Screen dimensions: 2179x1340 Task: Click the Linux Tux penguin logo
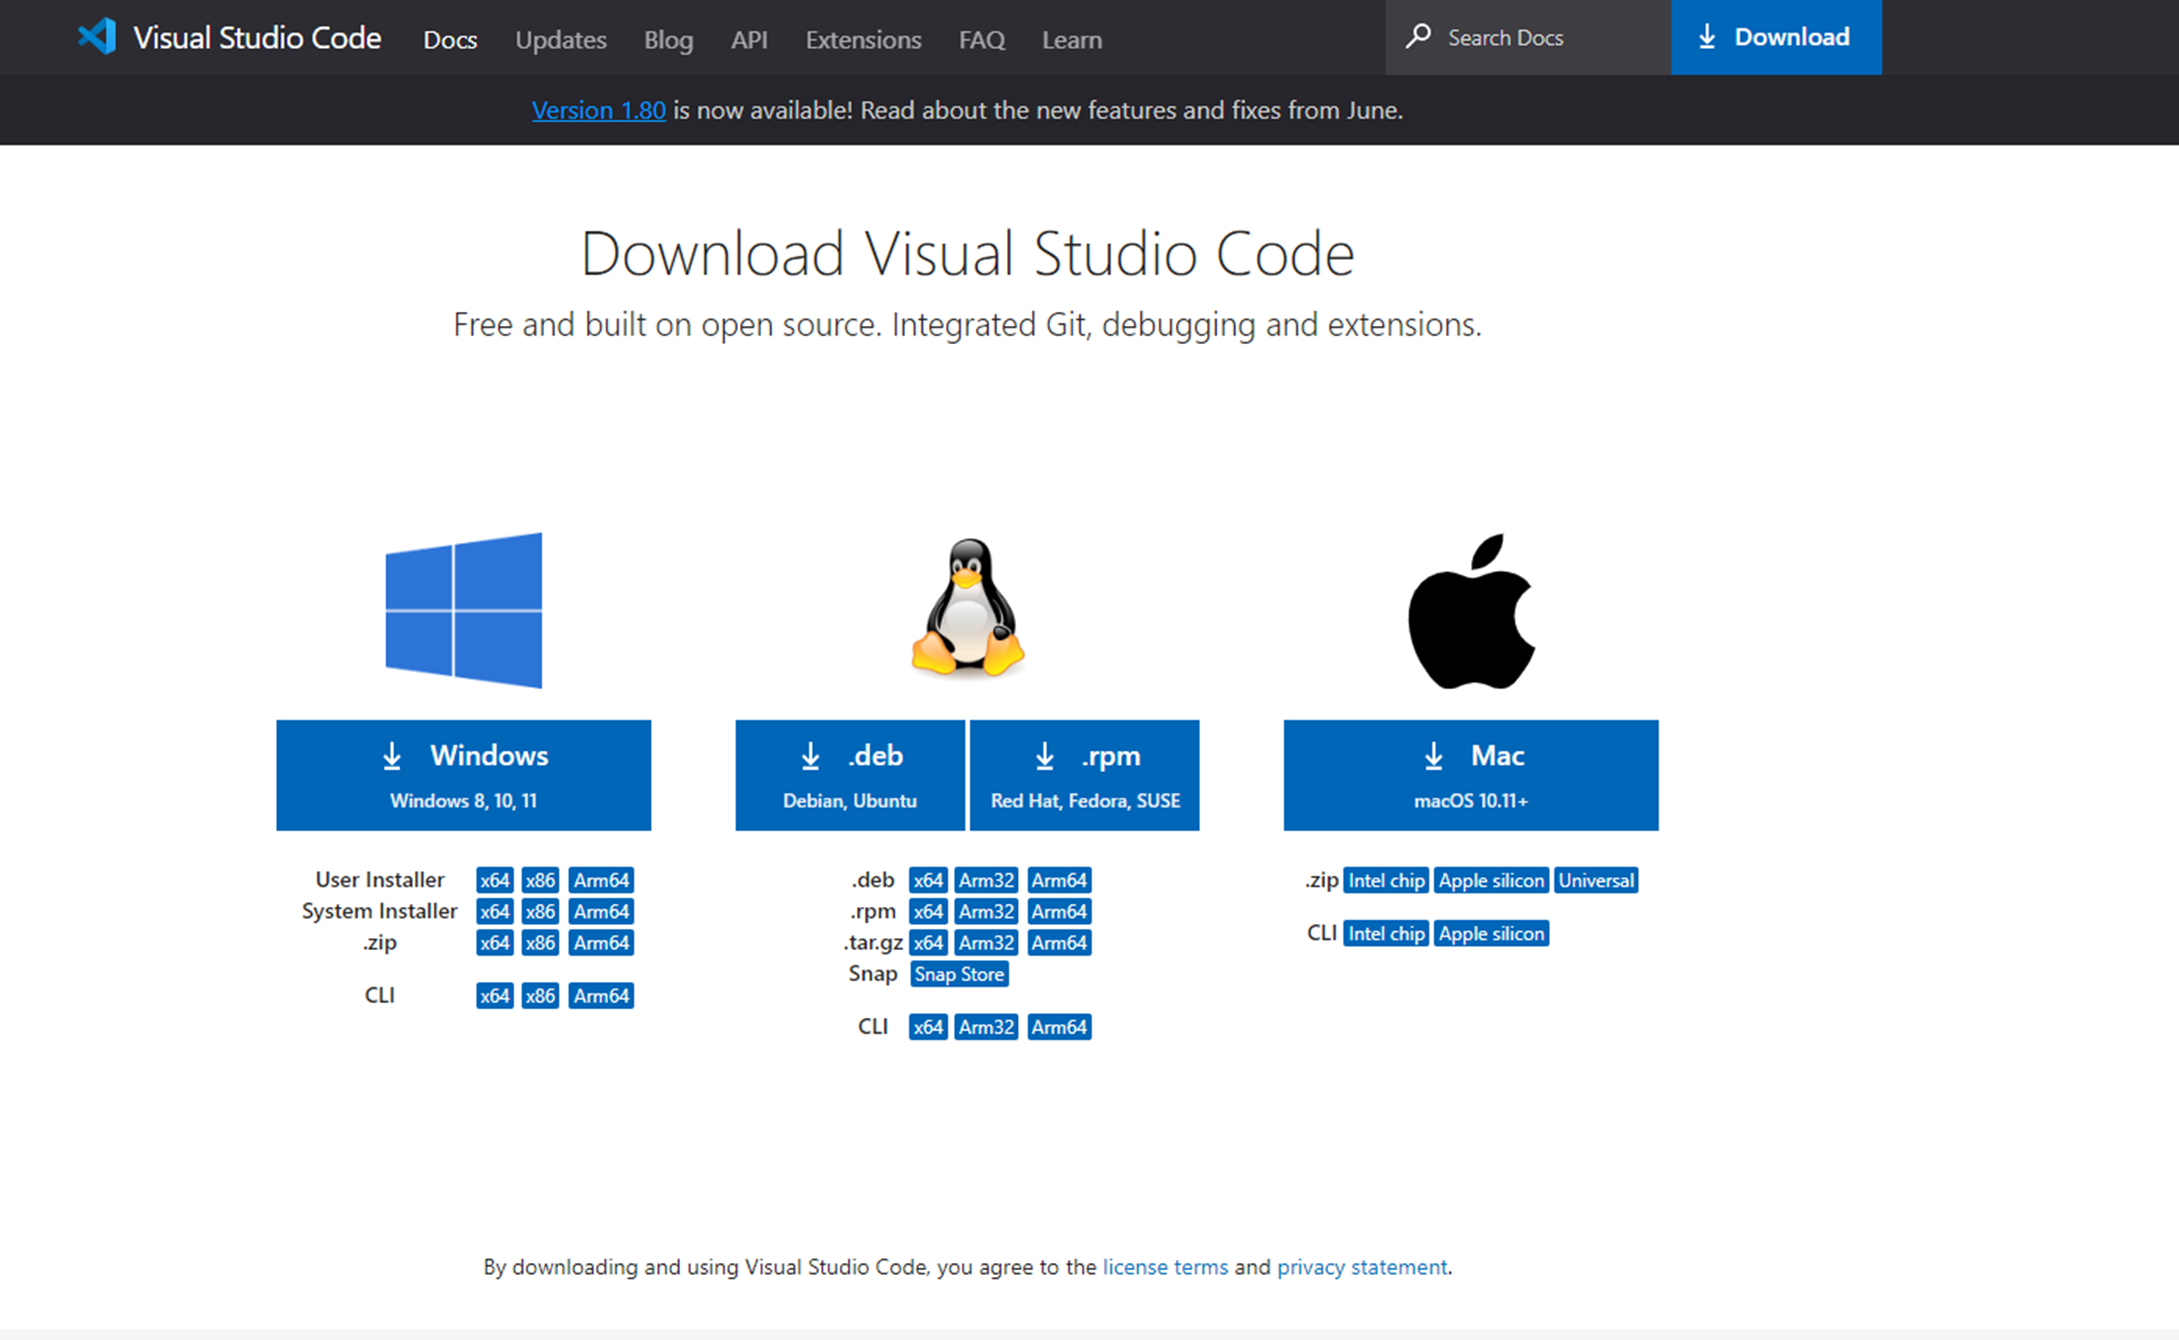(967, 609)
